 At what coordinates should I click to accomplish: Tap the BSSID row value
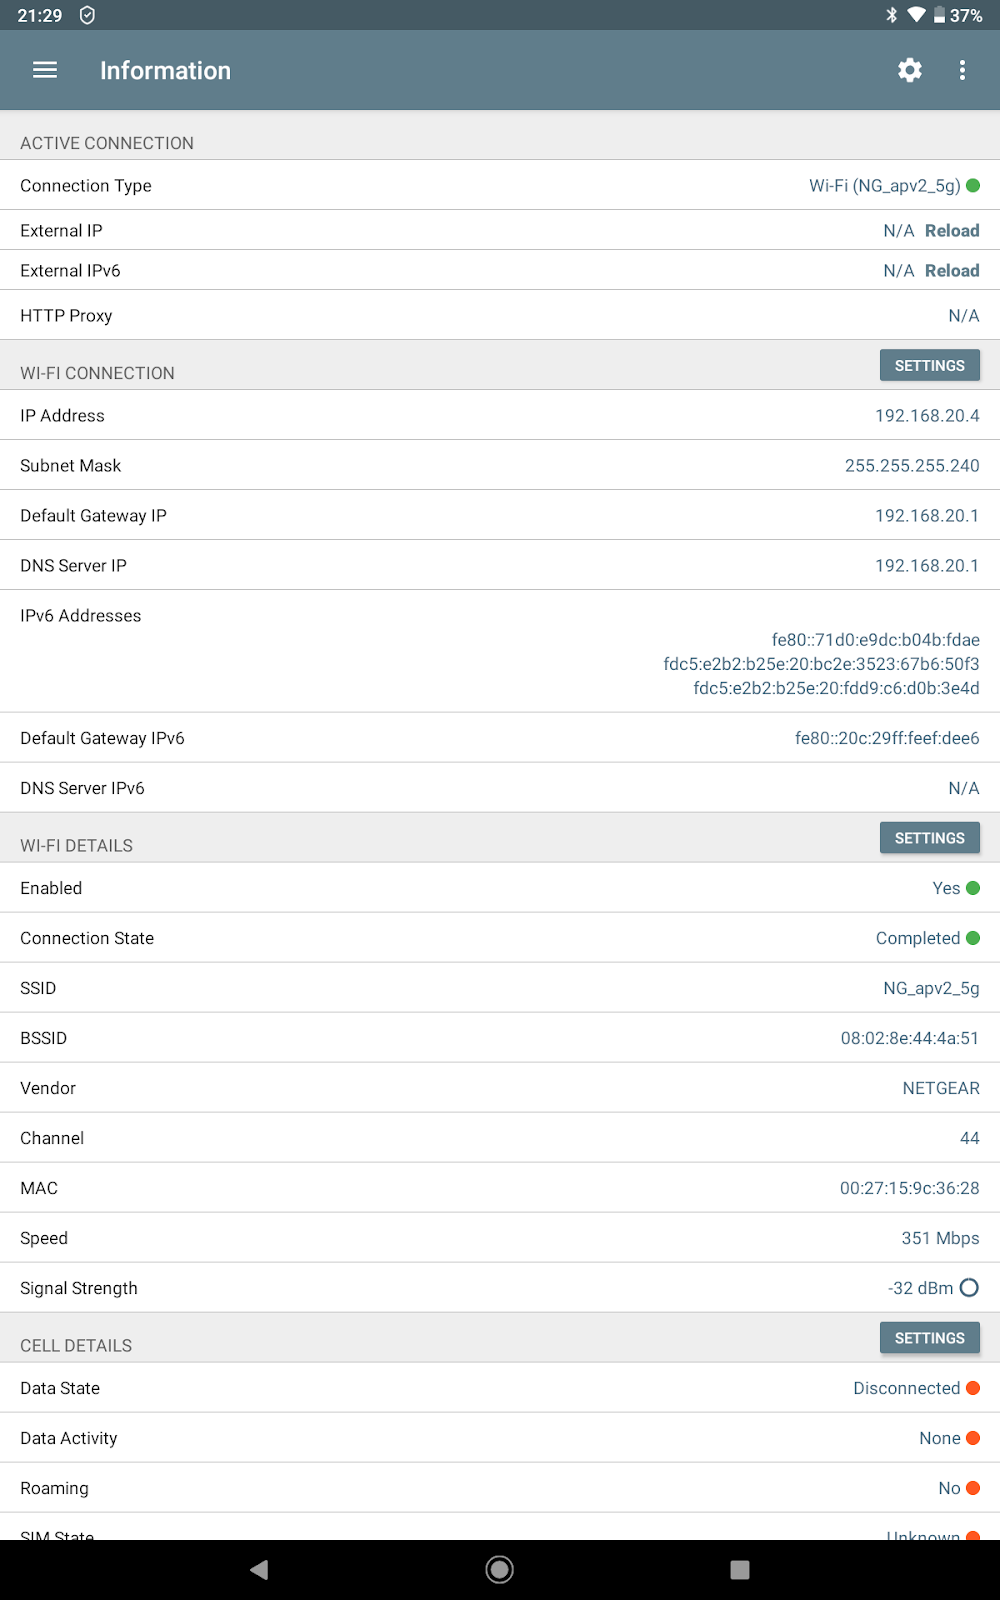click(909, 1038)
